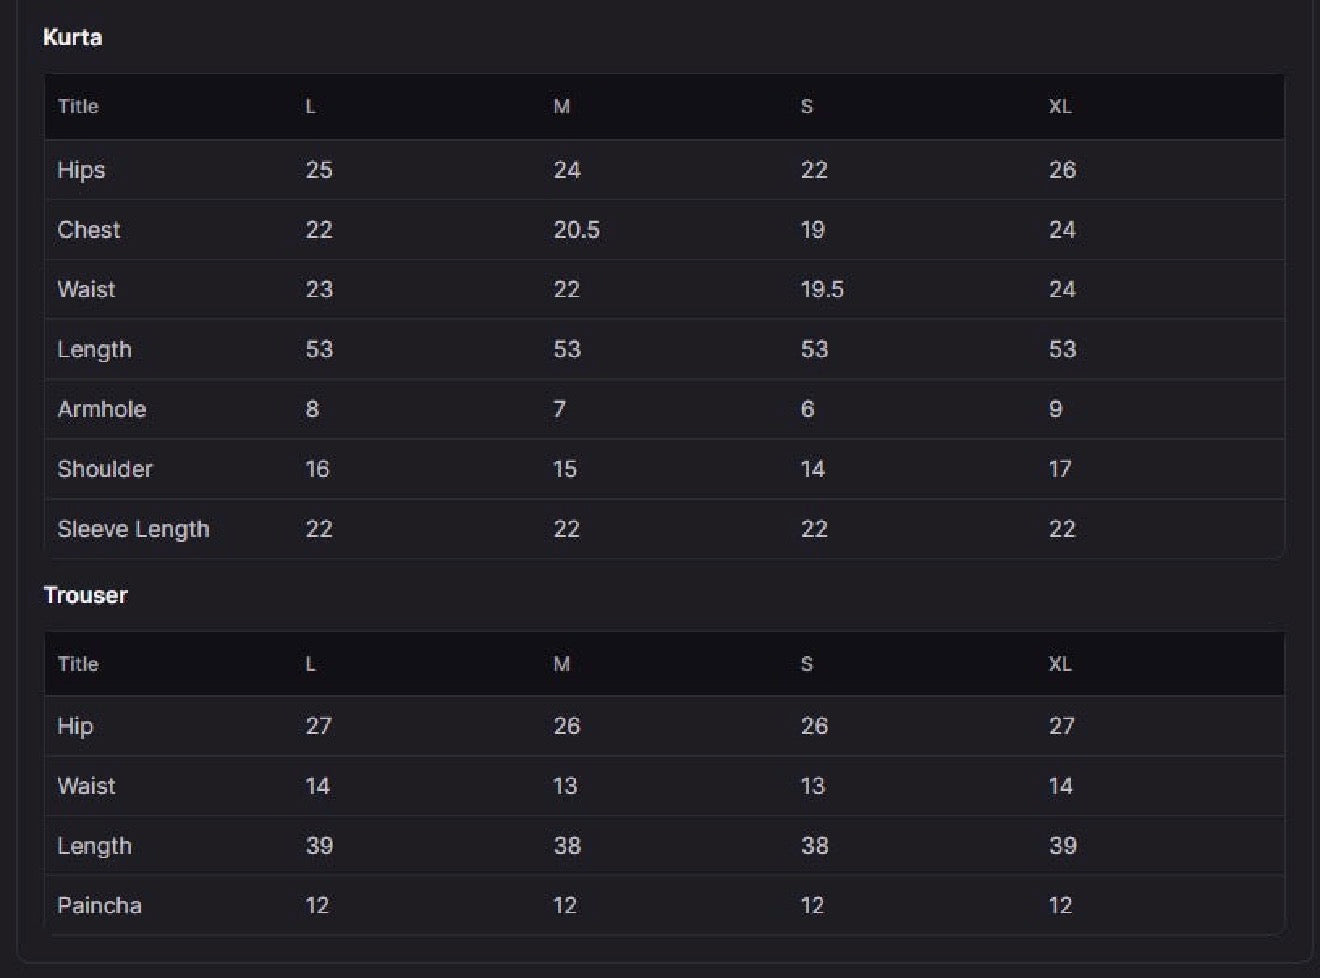Viewport: 1320px width, 978px height.
Task: Select the Armhole row label
Action: 102,409
